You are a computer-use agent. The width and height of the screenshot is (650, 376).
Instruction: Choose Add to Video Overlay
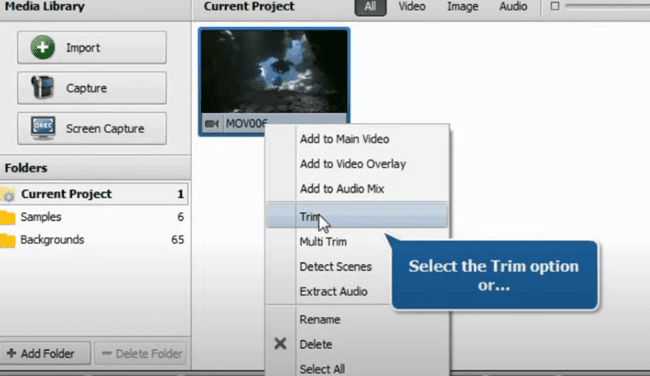(357, 164)
